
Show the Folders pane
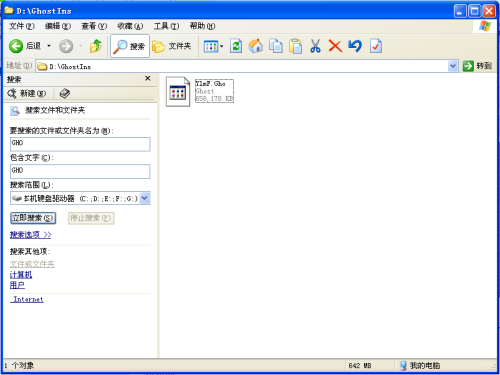172,46
